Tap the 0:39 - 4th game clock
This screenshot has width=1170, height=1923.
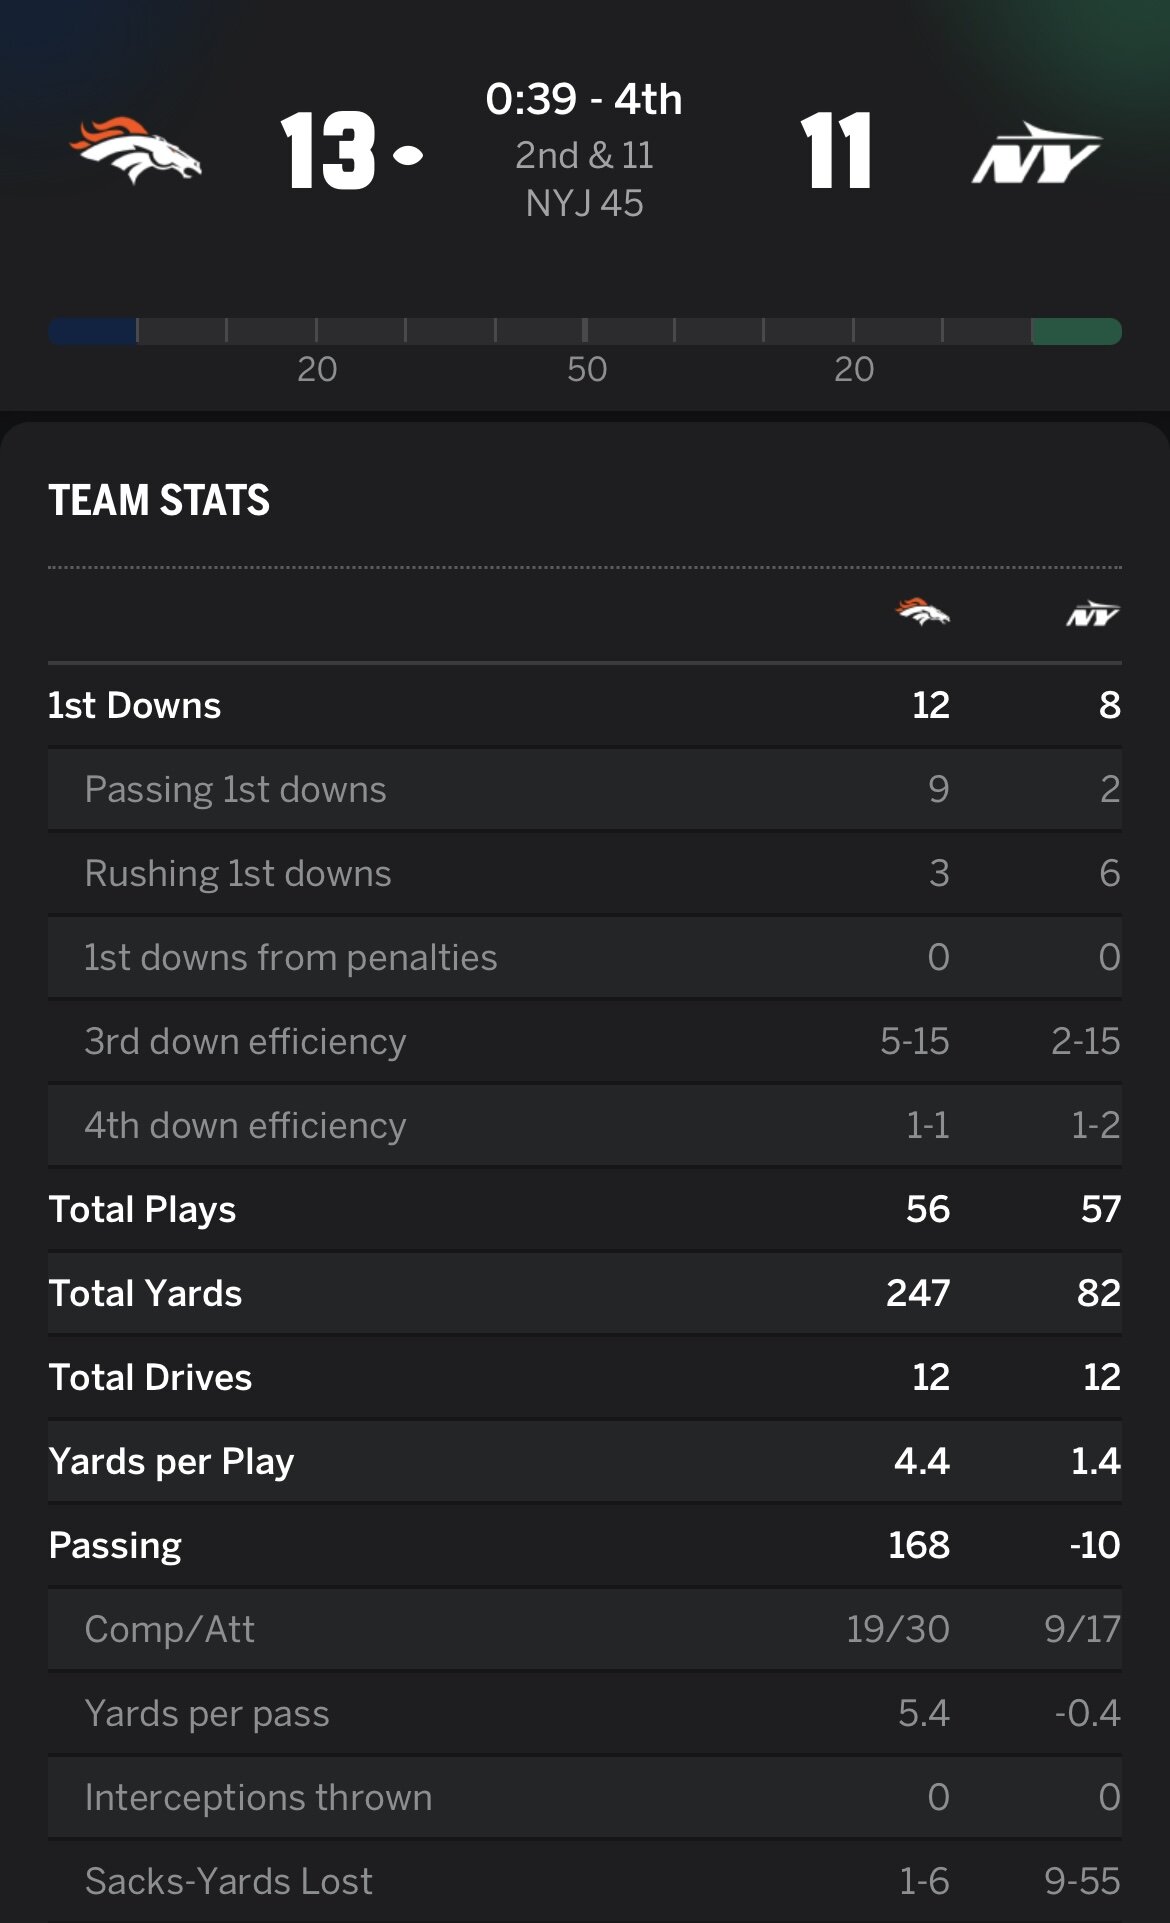click(x=584, y=99)
